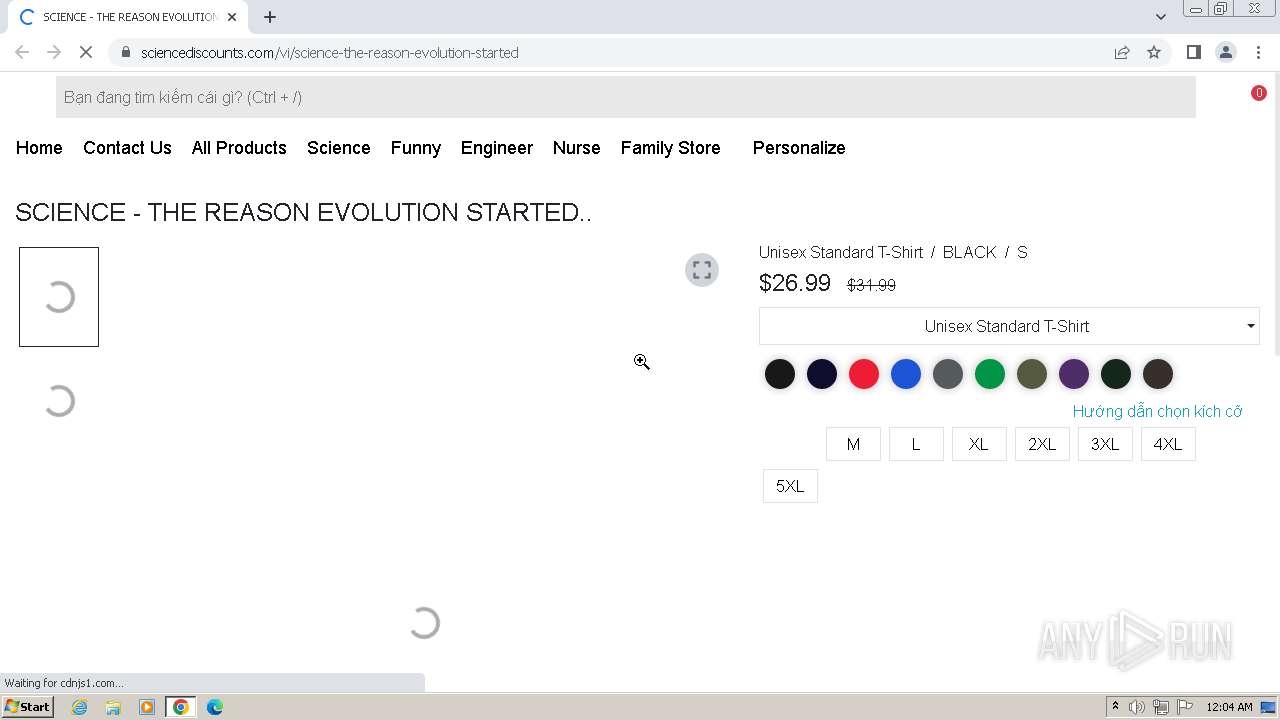Screen dimensions: 1280x720
Task: Click the site padlock security icon
Action: coord(126,52)
